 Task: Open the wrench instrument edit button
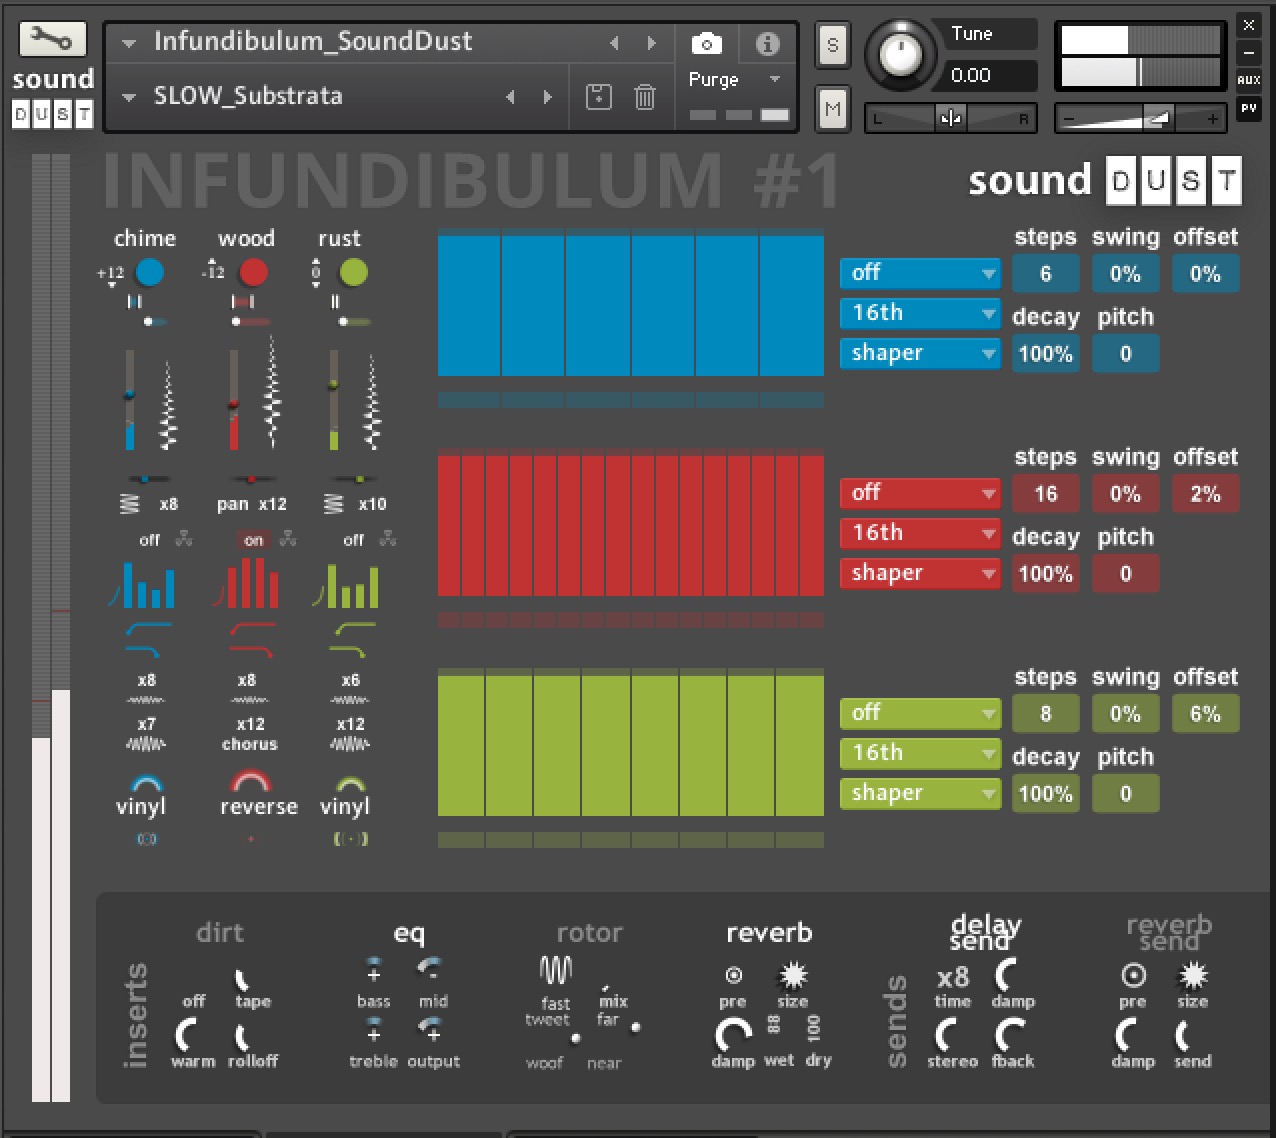(52, 39)
